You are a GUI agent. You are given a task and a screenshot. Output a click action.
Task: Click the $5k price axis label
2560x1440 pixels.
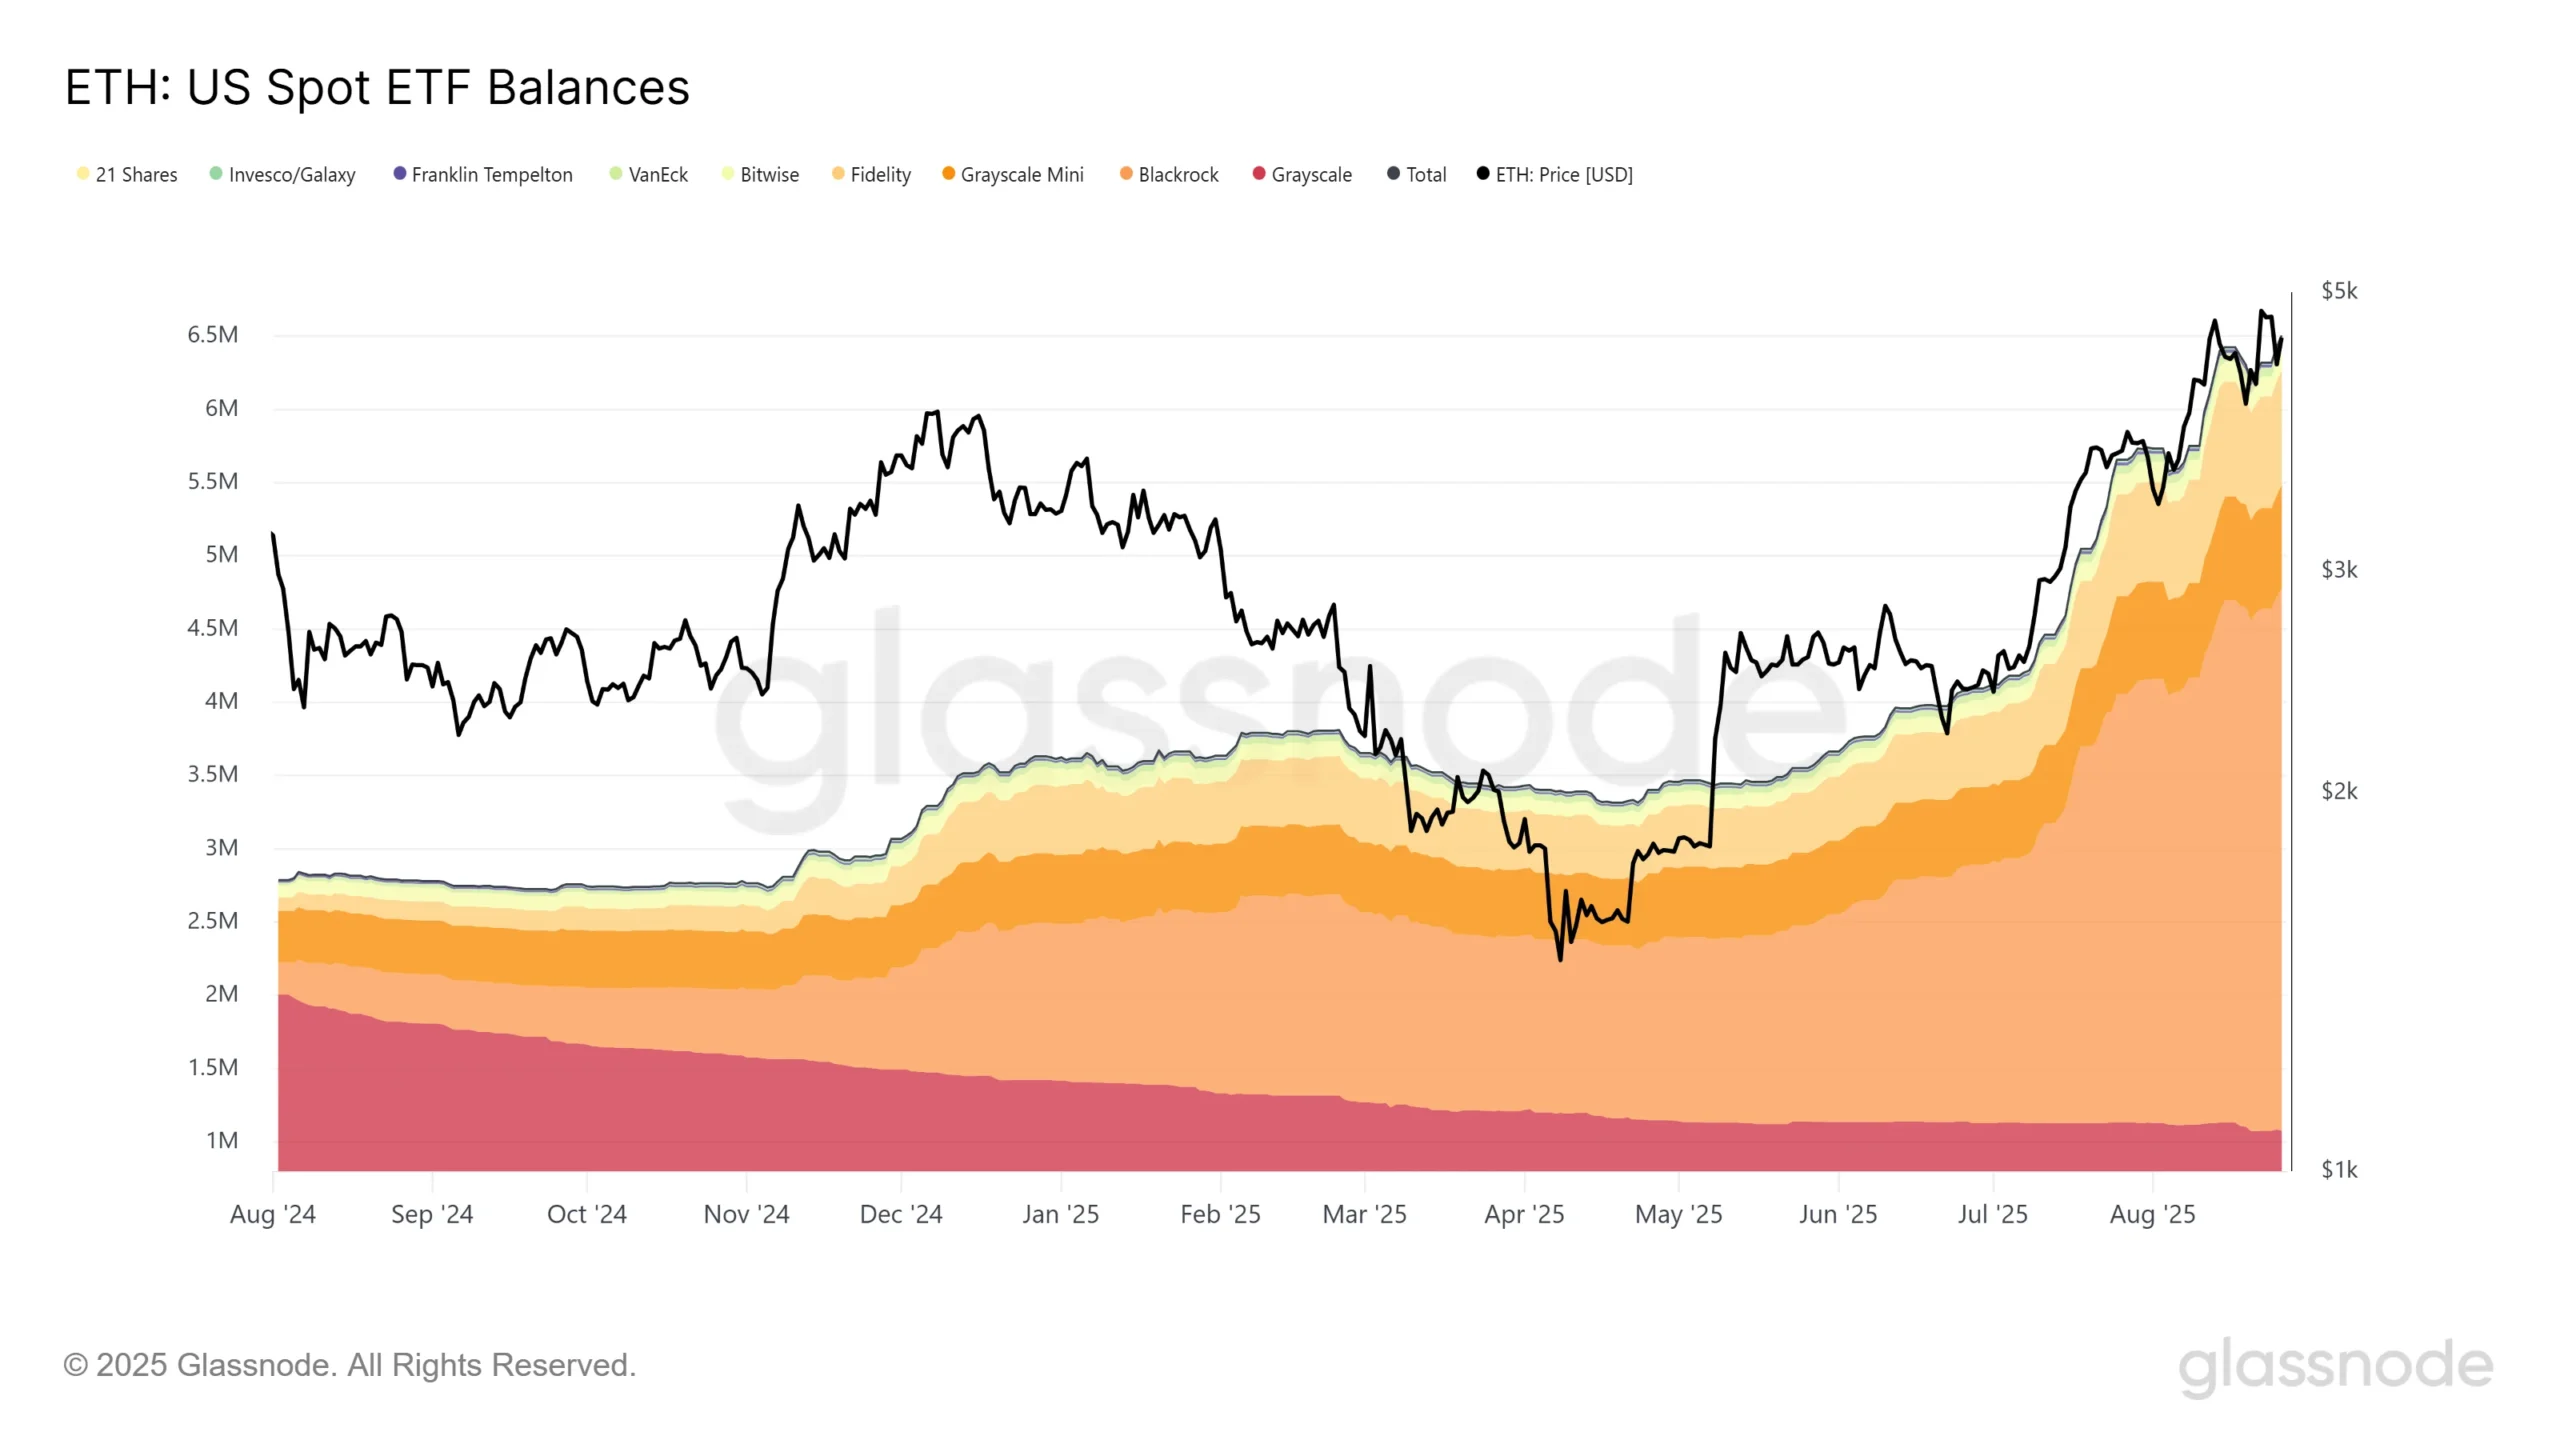pyautogui.click(x=2339, y=291)
